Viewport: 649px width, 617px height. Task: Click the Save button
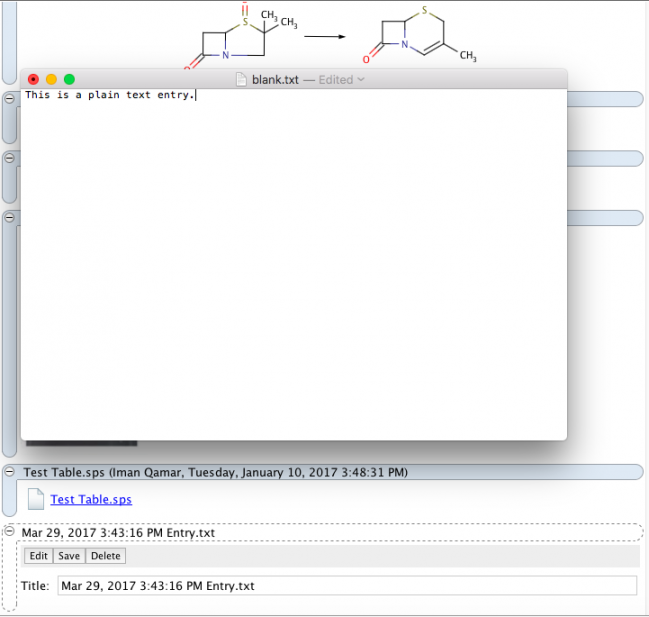pyautogui.click(x=69, y=556)
